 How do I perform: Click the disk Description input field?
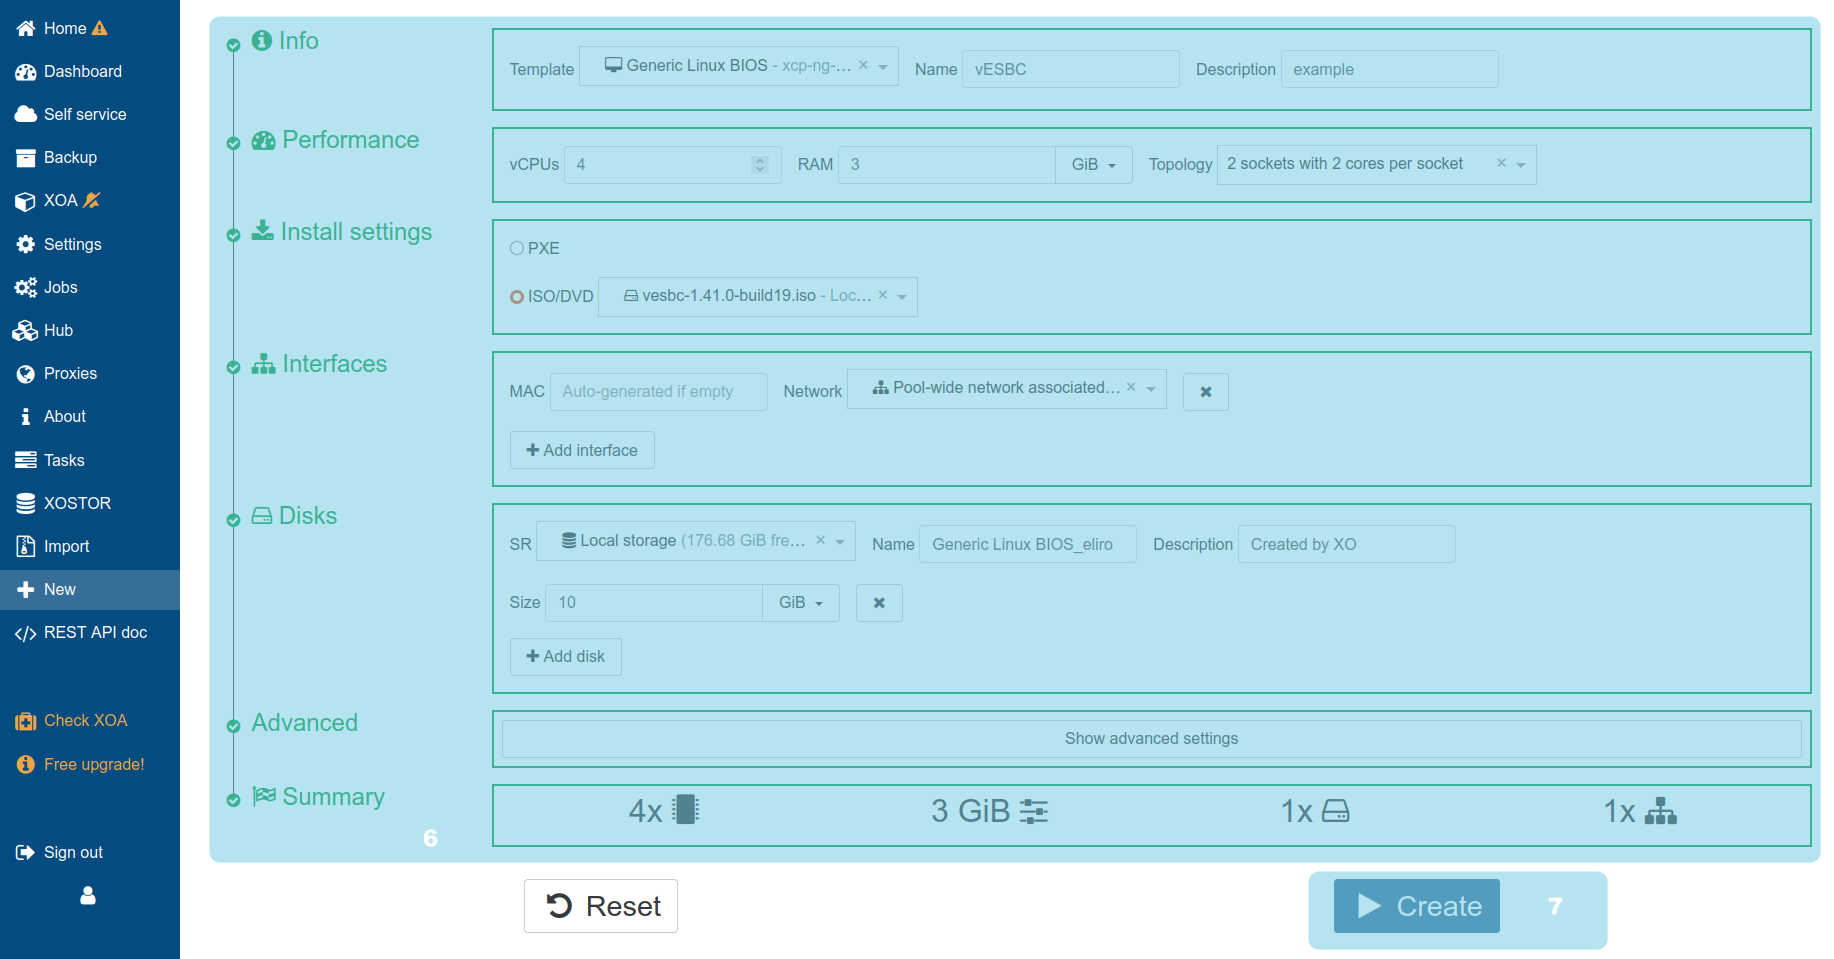tap(1347, 544)
